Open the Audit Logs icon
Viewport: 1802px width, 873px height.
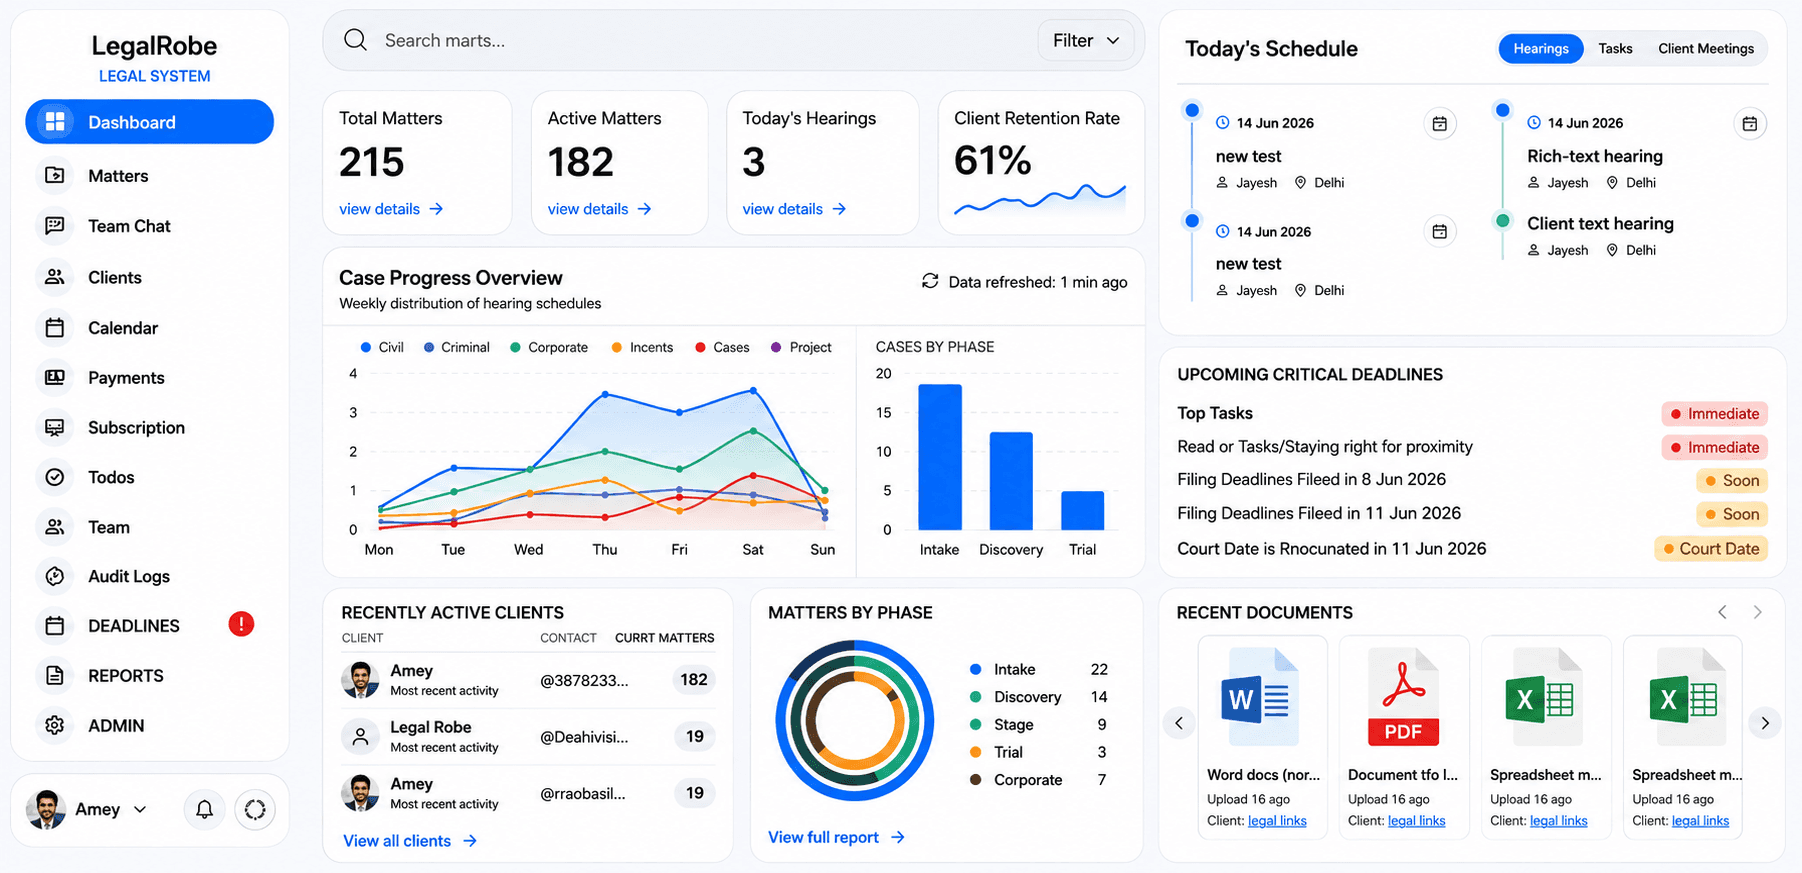[x=55, y=576]
